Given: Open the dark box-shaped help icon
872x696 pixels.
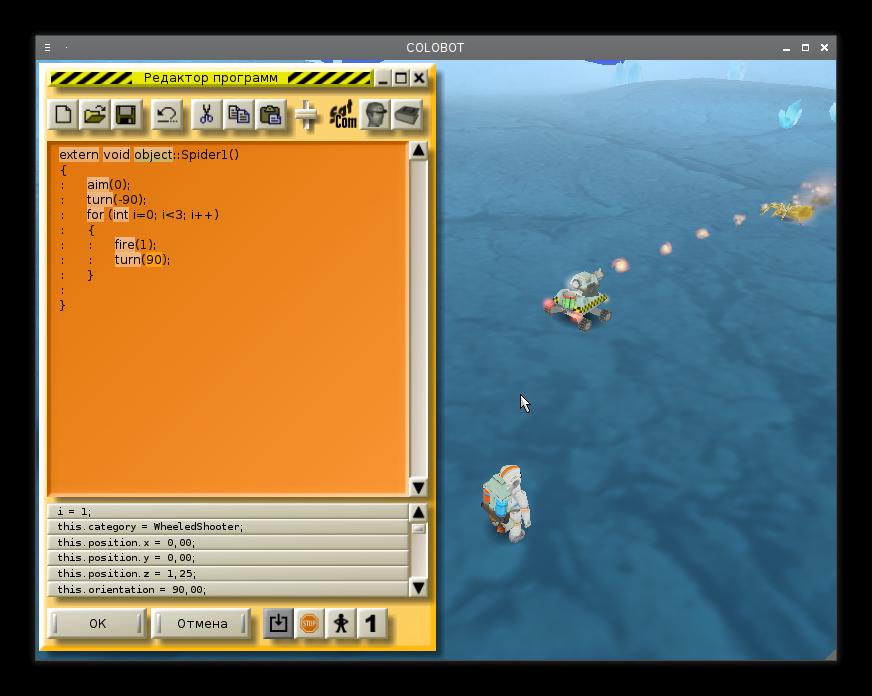Looking at the screenshot, I should click(x=407, y=115).
